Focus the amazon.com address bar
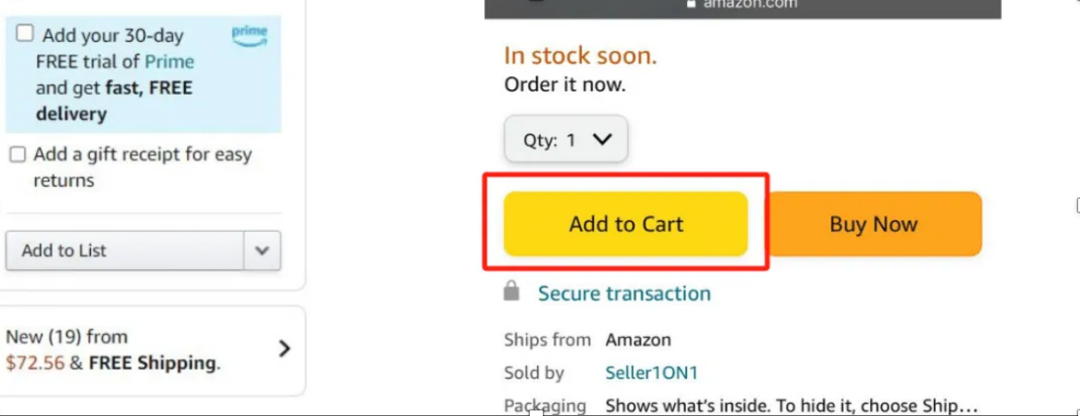The height and width of the screenshot is (416, 1080). click(x=742, y=6)
